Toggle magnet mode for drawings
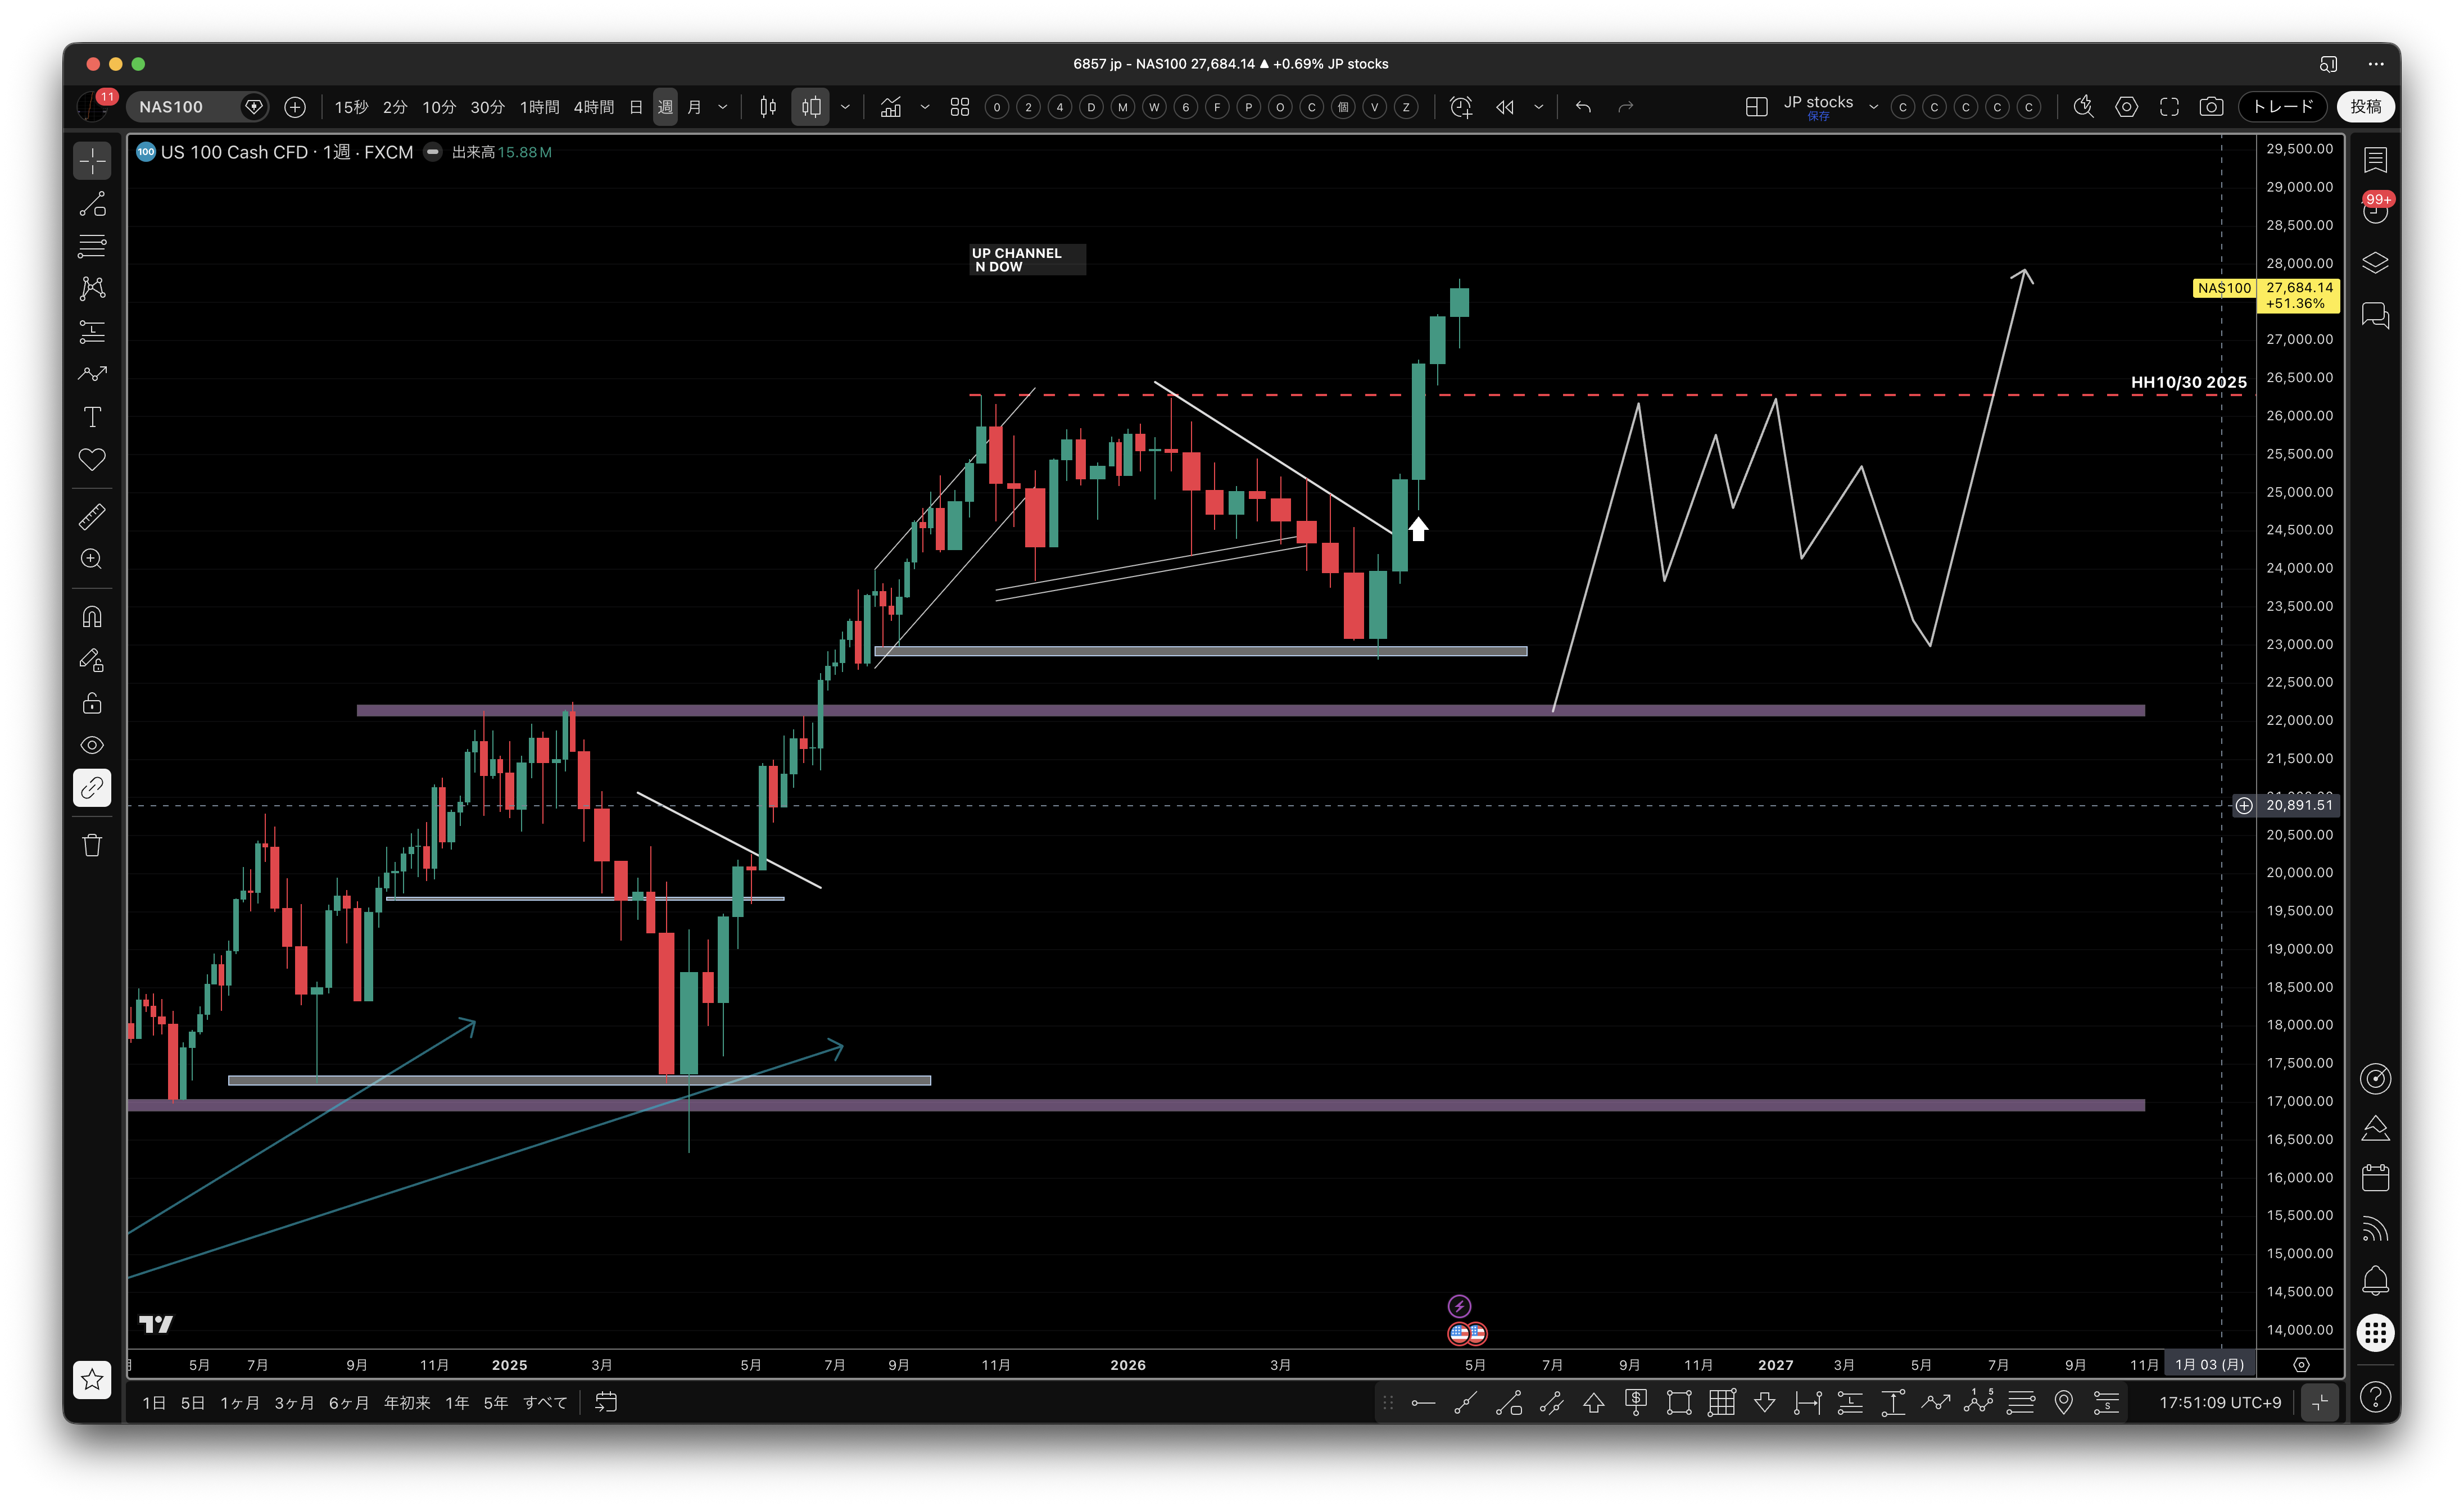The width and height of the screenshot is (2464, 1507). pyautogui.click(x=92, y=617)
